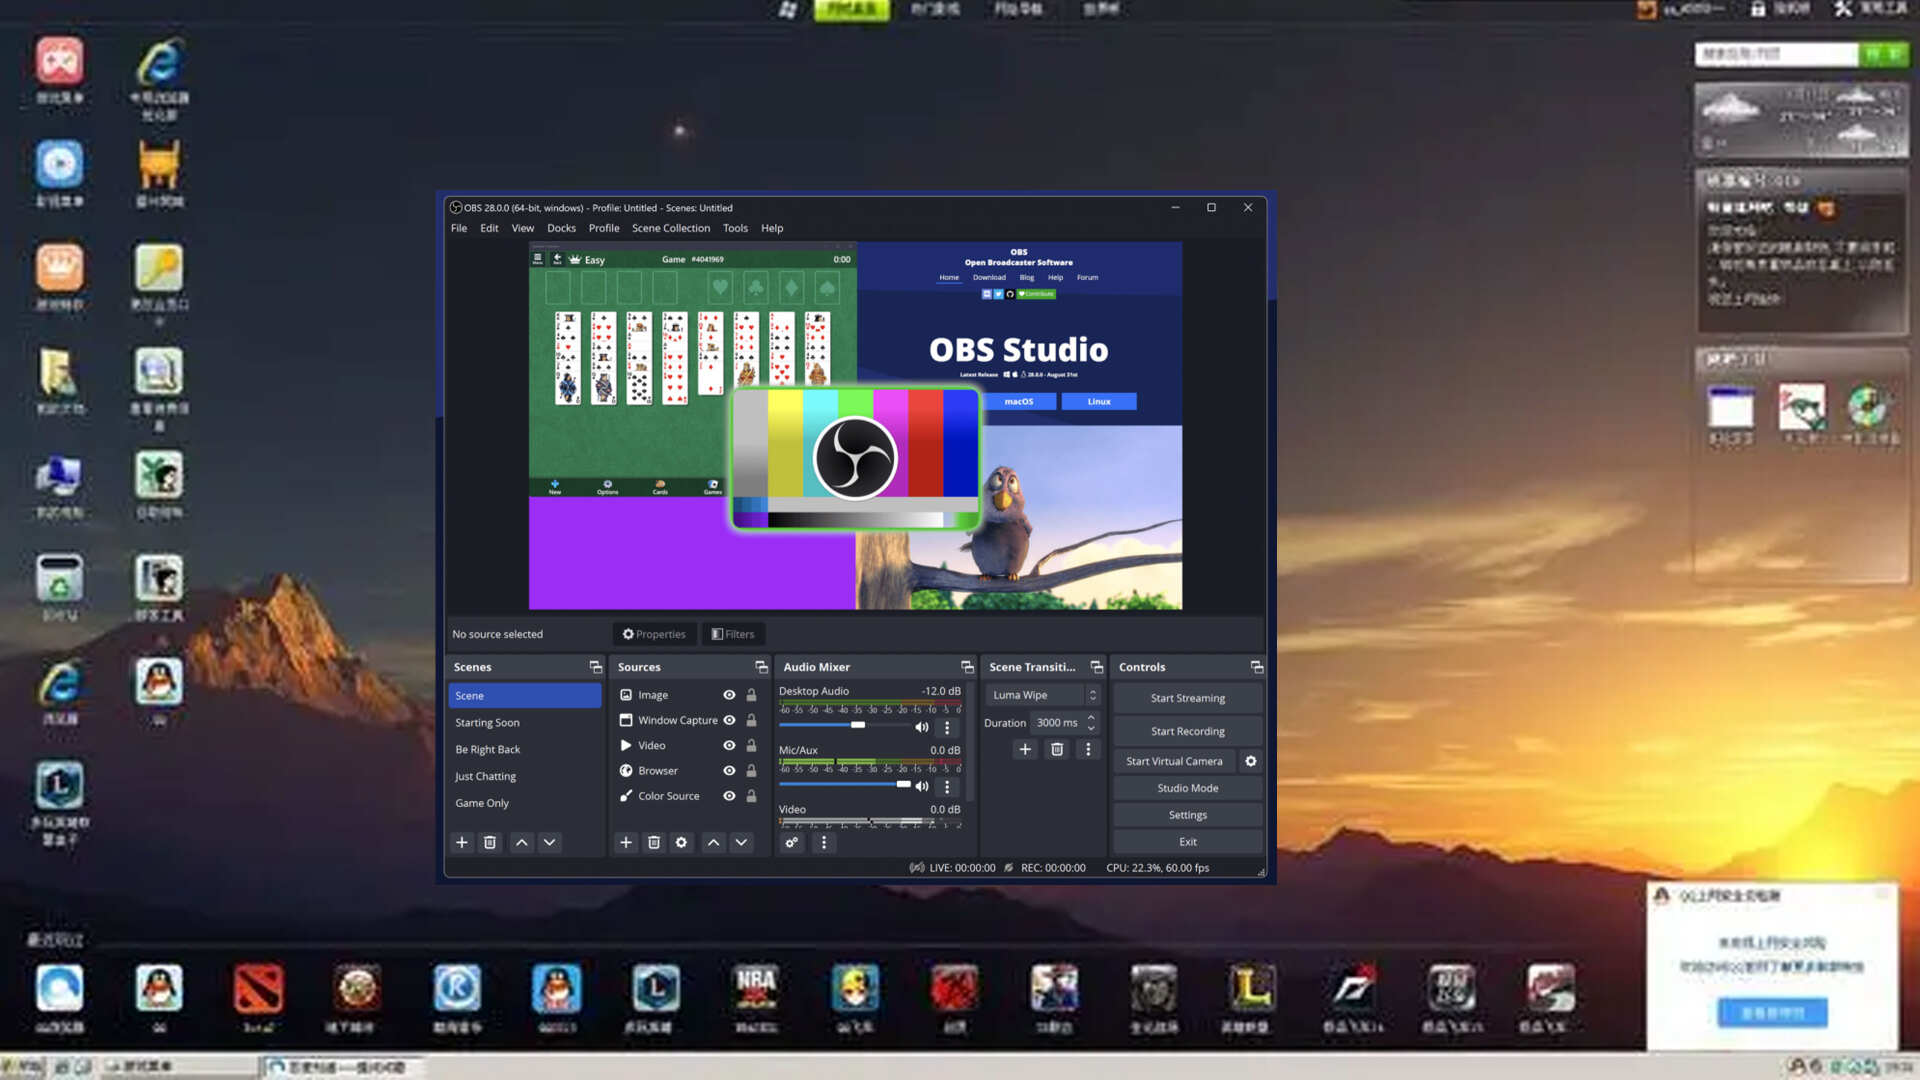Hide the Browser source
This screenshot has height=1080, width=1920.
(729, 771)
